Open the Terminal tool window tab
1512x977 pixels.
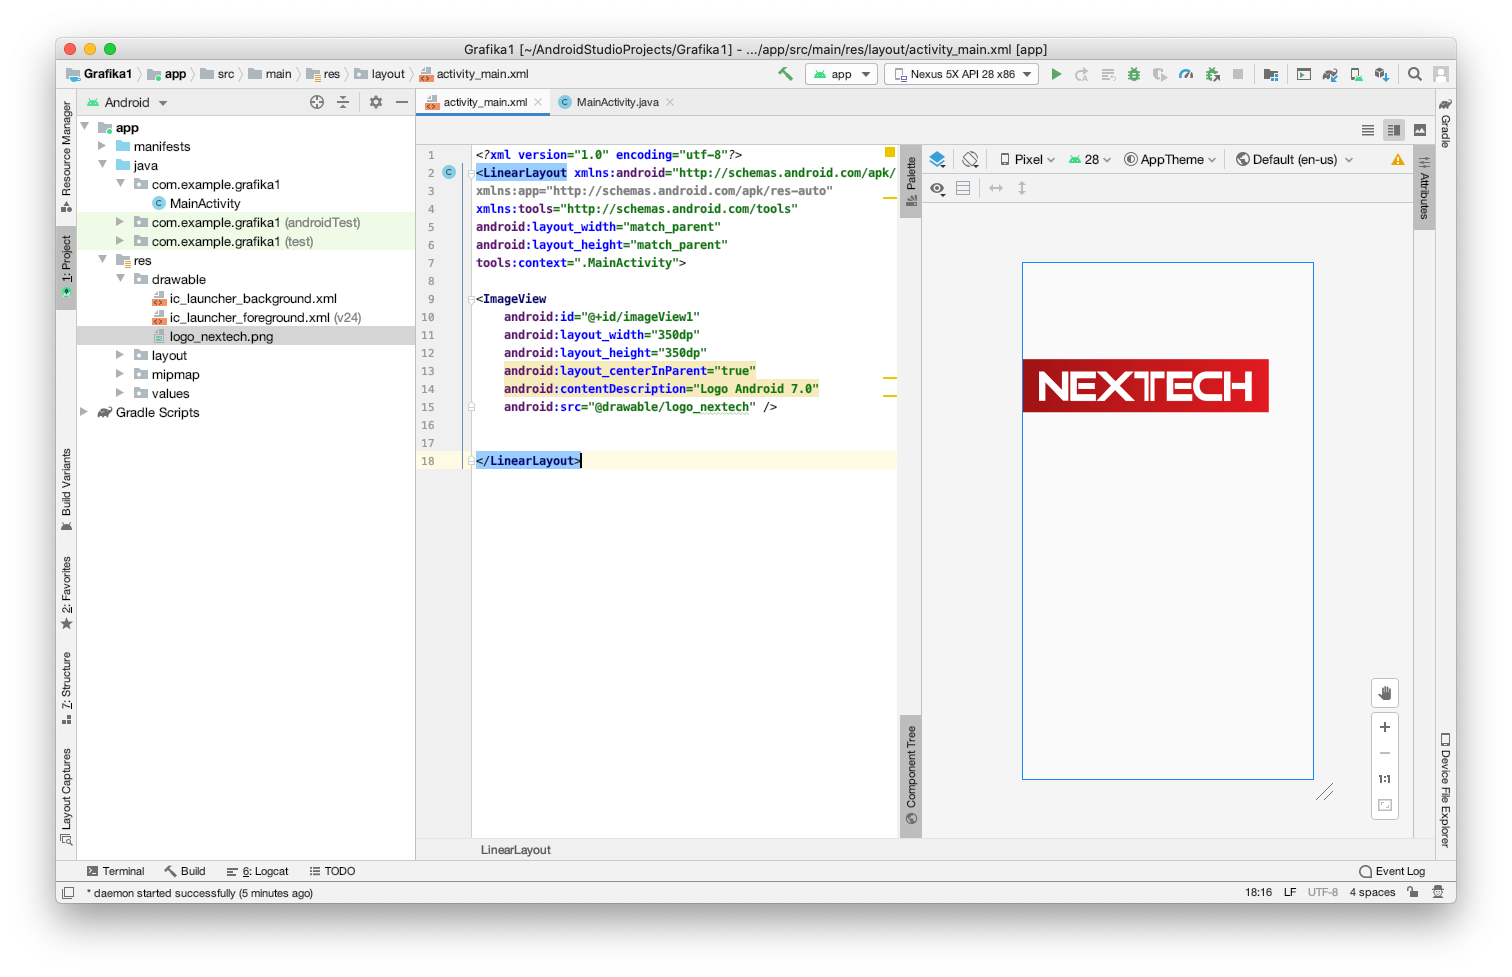coord(115,871)
